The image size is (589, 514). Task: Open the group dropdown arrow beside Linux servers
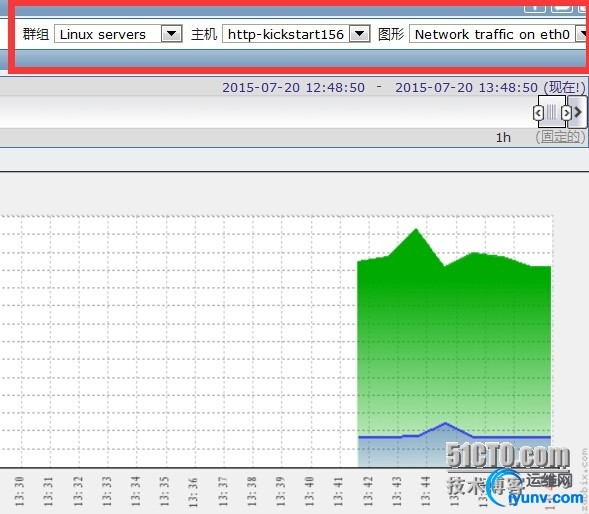pyautogui.click(x=172, y=34)
